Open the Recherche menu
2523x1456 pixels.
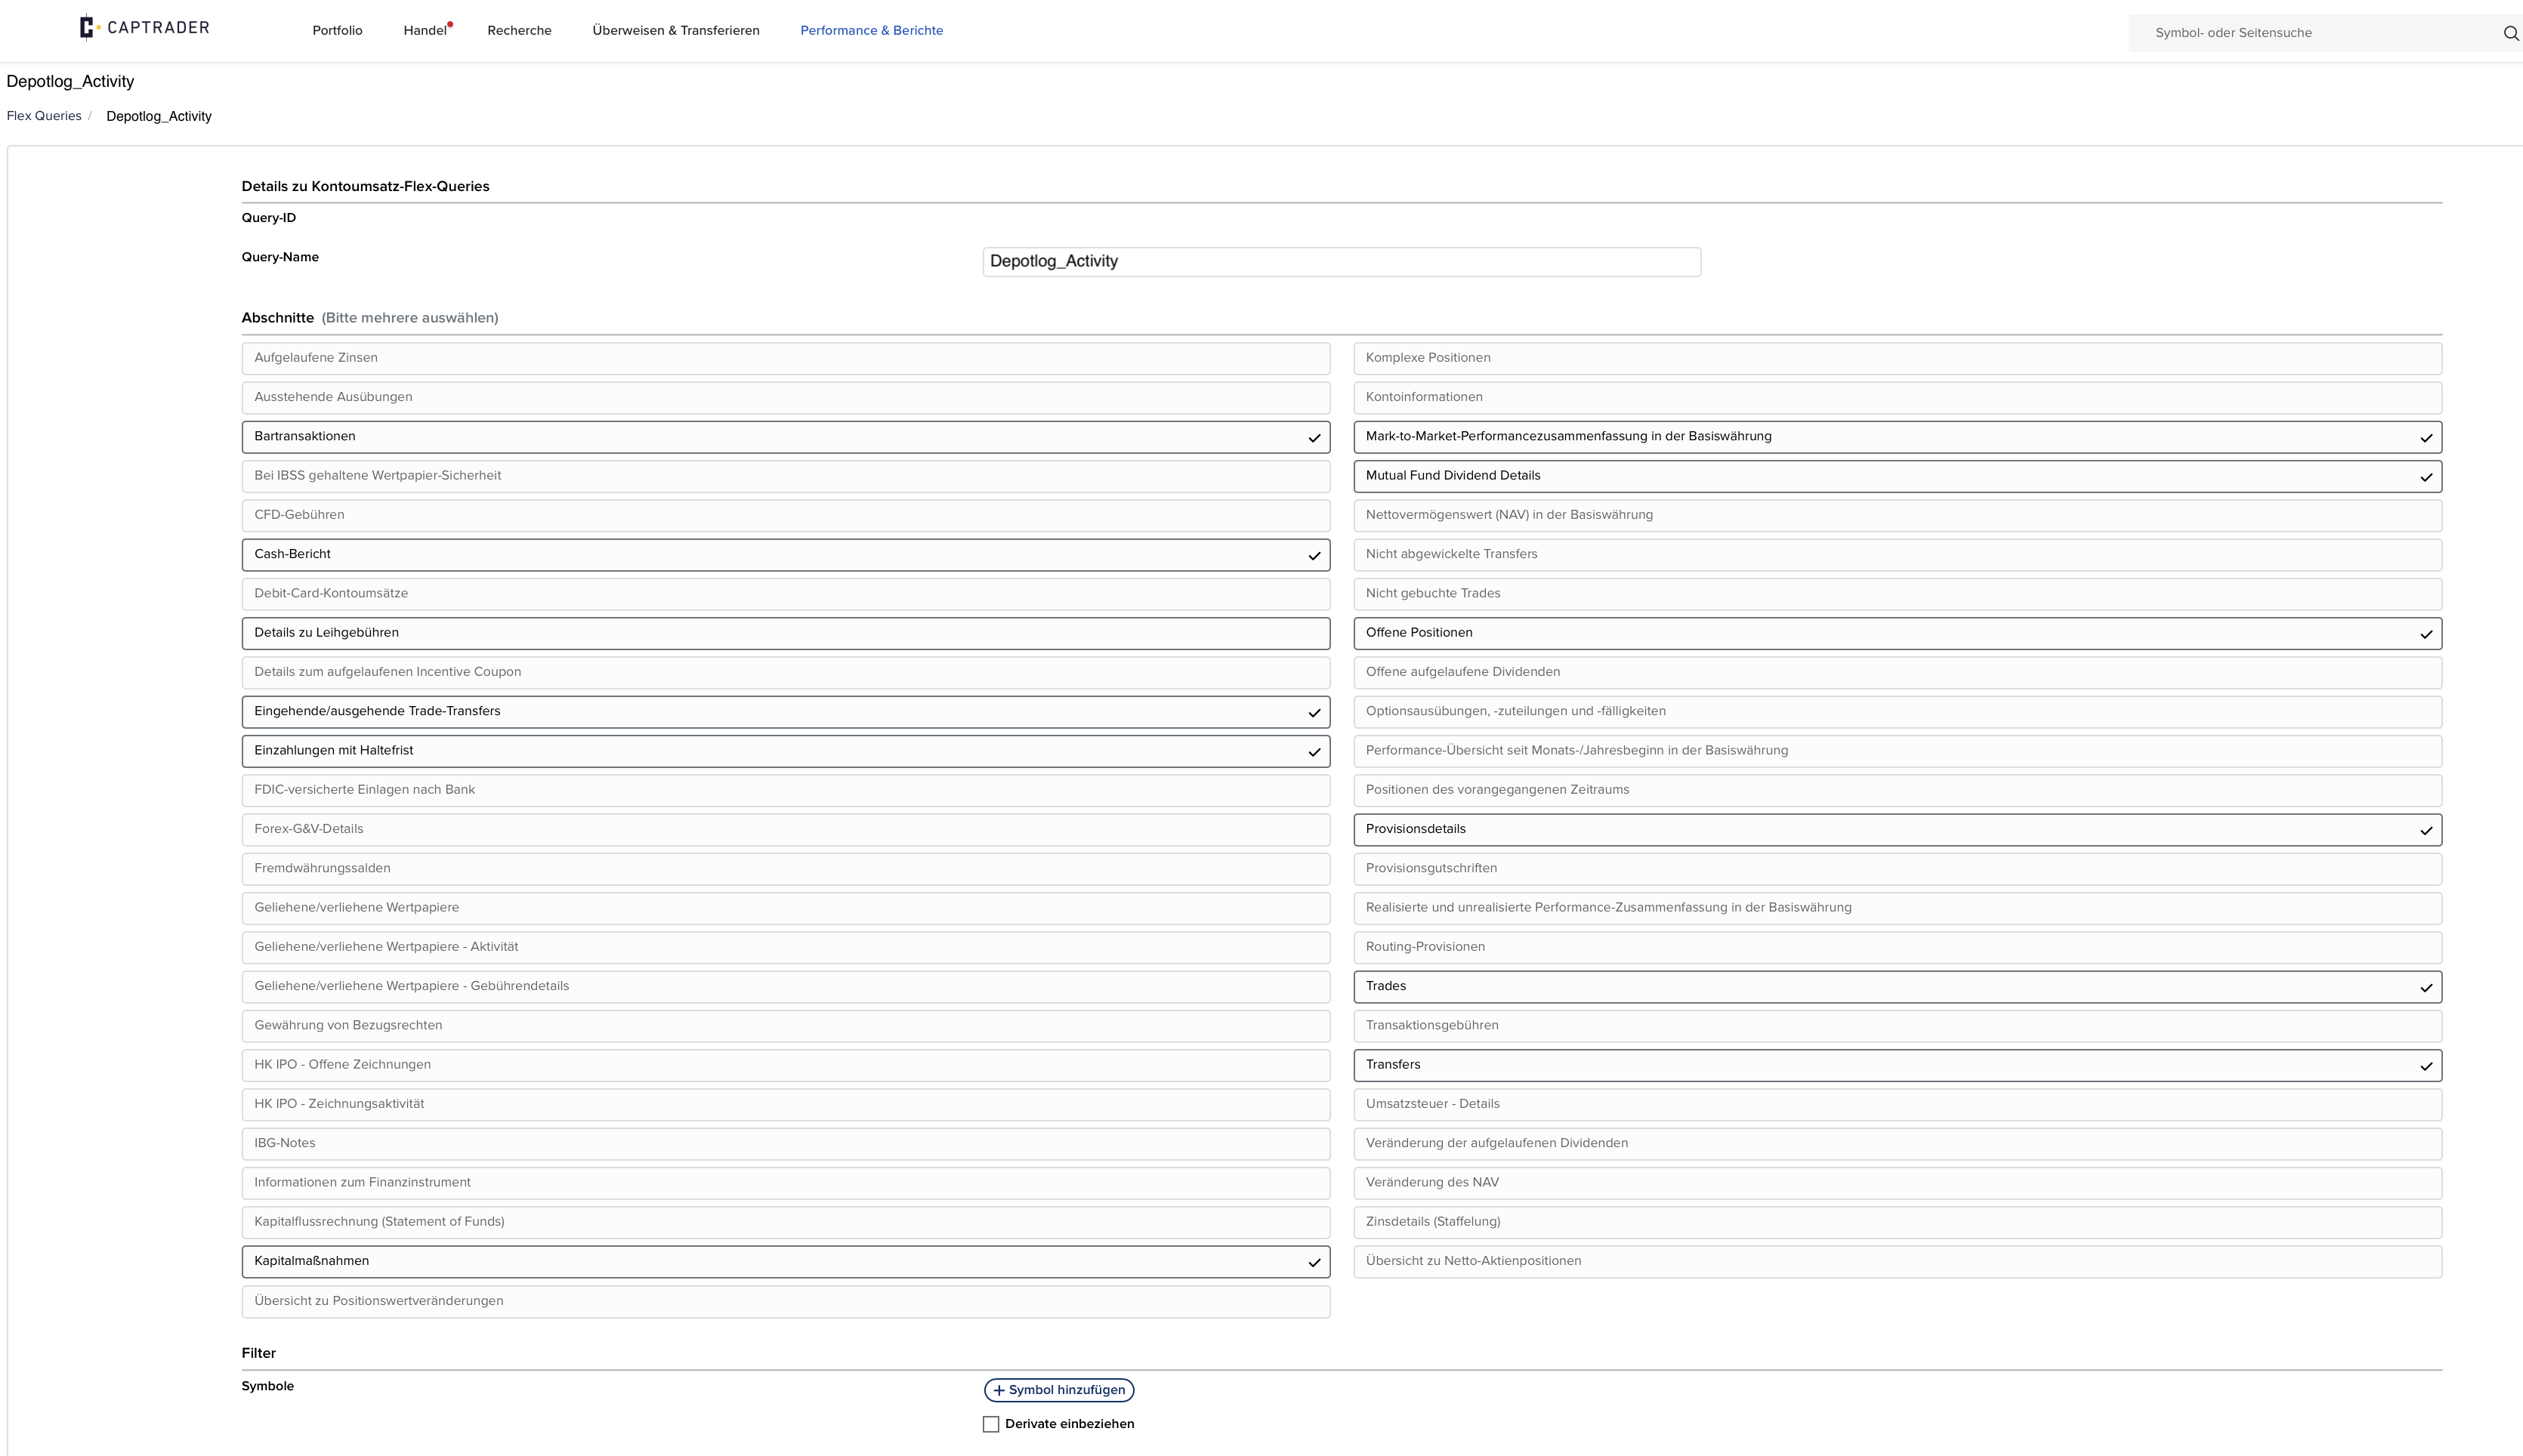coord(519,31)
